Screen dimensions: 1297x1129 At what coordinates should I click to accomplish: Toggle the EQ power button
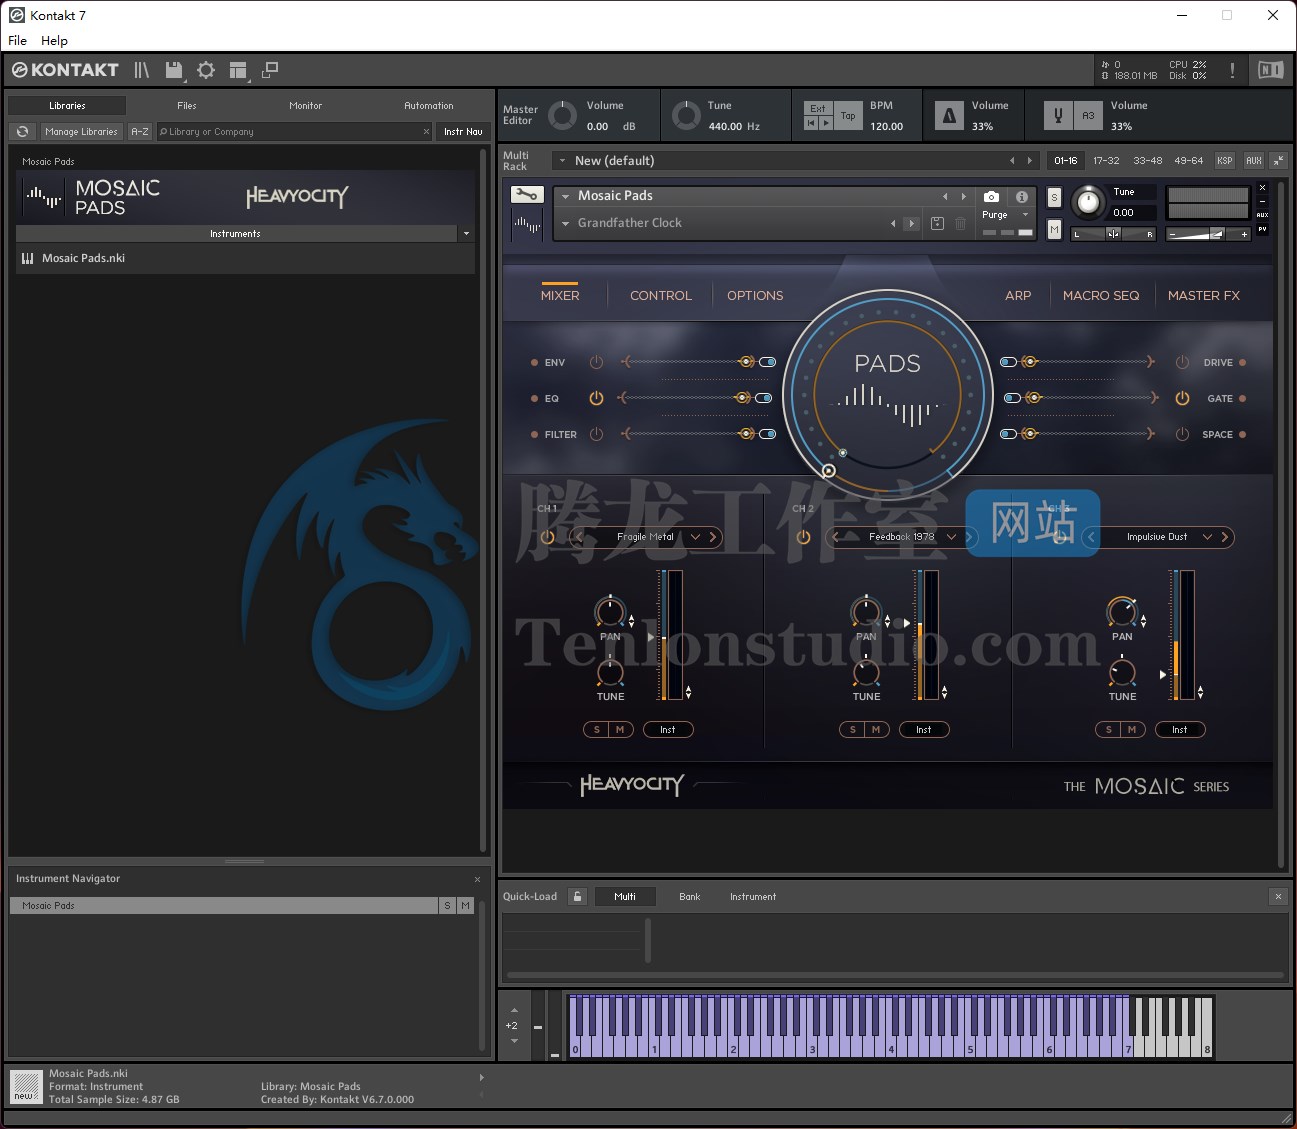click(x=596, y=398)
